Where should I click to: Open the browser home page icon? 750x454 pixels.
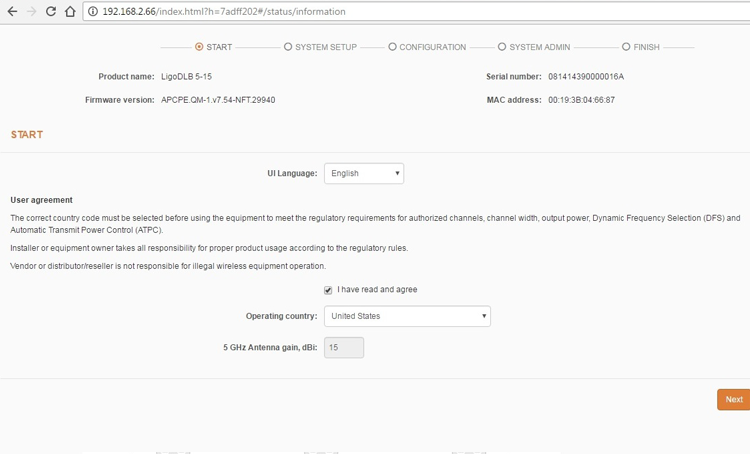70,11
